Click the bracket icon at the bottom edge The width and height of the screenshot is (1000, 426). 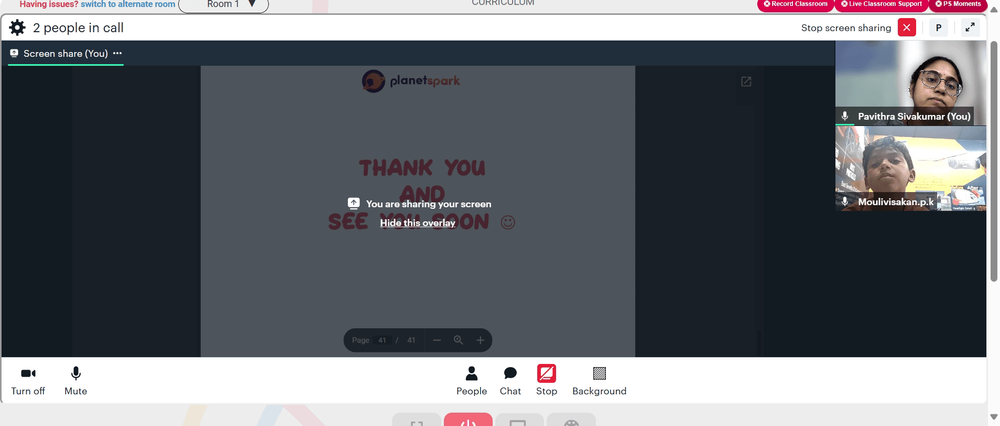(x=416, y=421)
